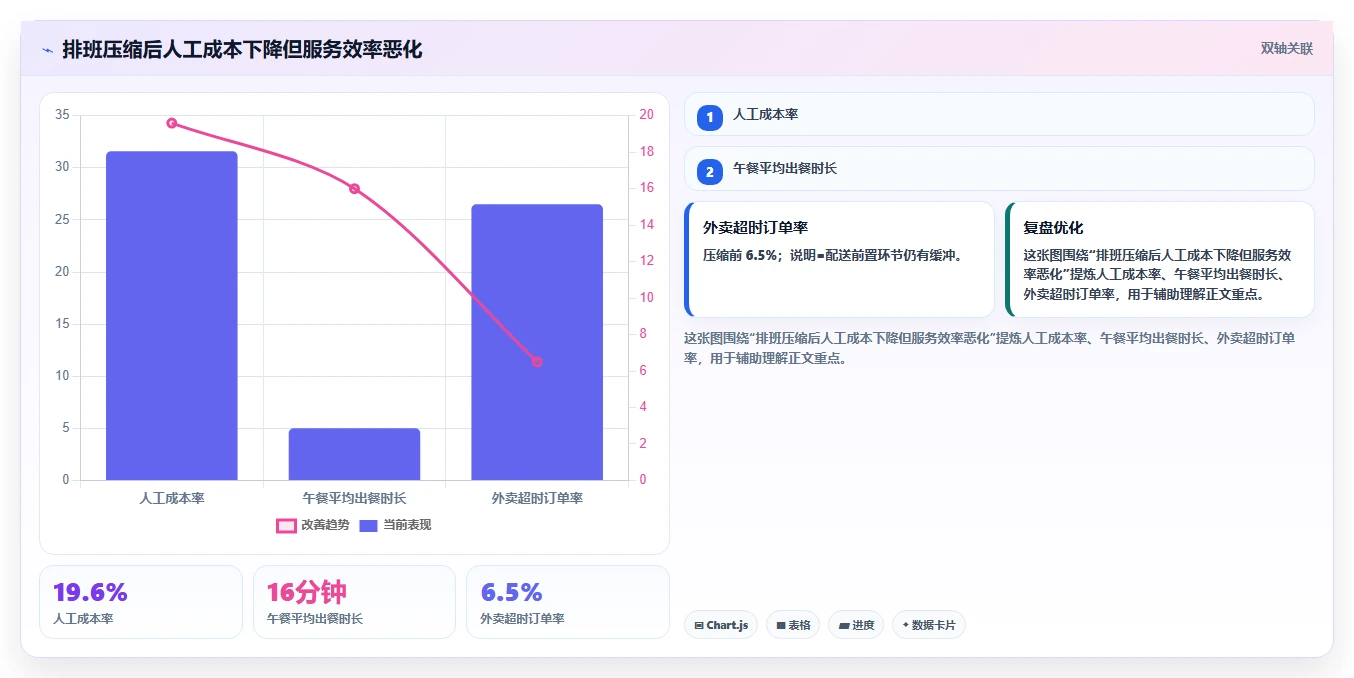Screen dimensions: 1354x678
Task: Click the 外卖超时订单率 x-axis label
Action: (x=537, y=497)
